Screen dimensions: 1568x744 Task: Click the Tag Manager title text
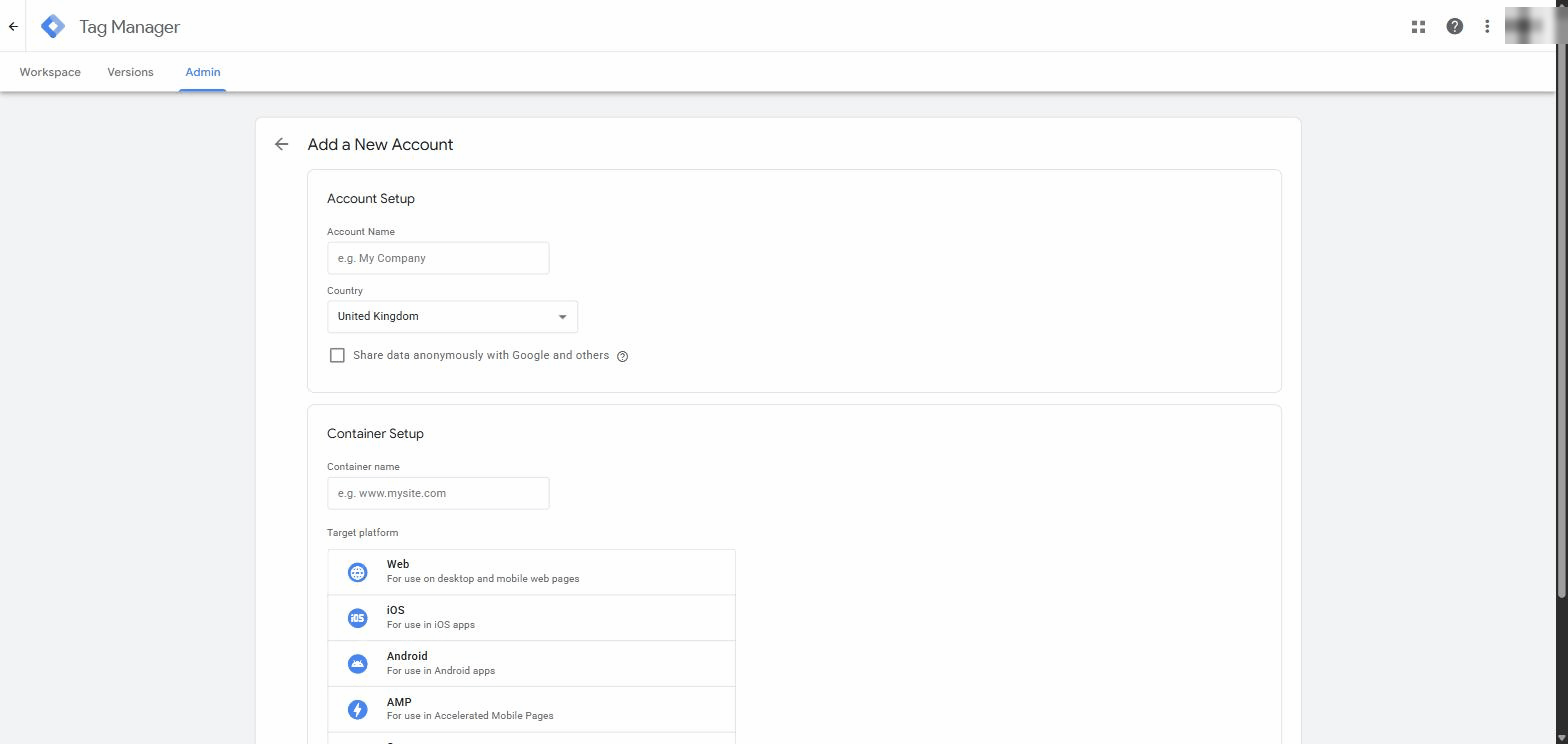pyautogui.click(x=130, y=27)
